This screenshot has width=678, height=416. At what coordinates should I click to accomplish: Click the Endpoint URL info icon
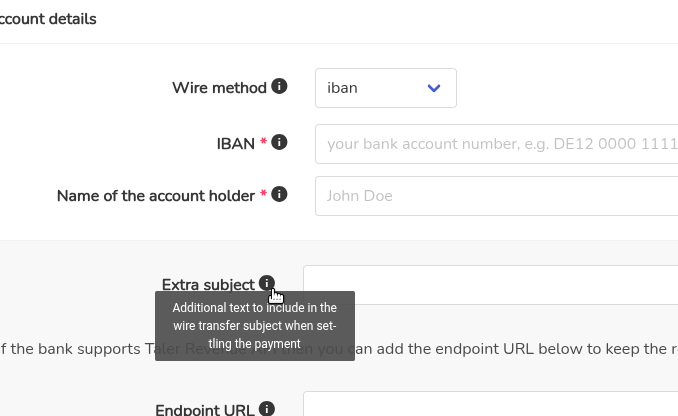pos(267,409)
